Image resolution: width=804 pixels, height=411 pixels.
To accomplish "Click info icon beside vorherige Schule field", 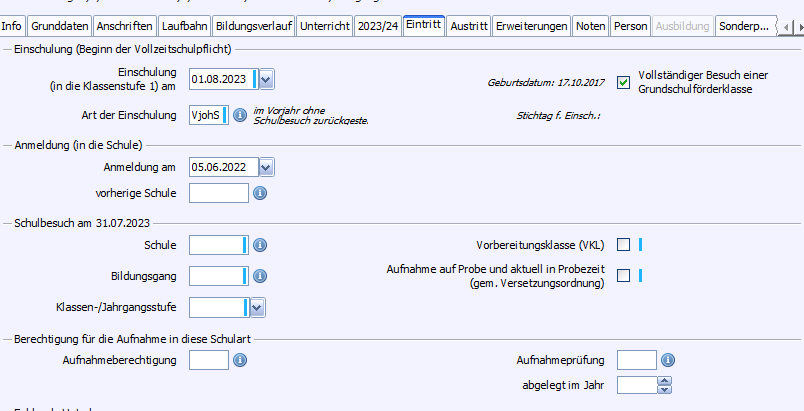I will [258, 193].
